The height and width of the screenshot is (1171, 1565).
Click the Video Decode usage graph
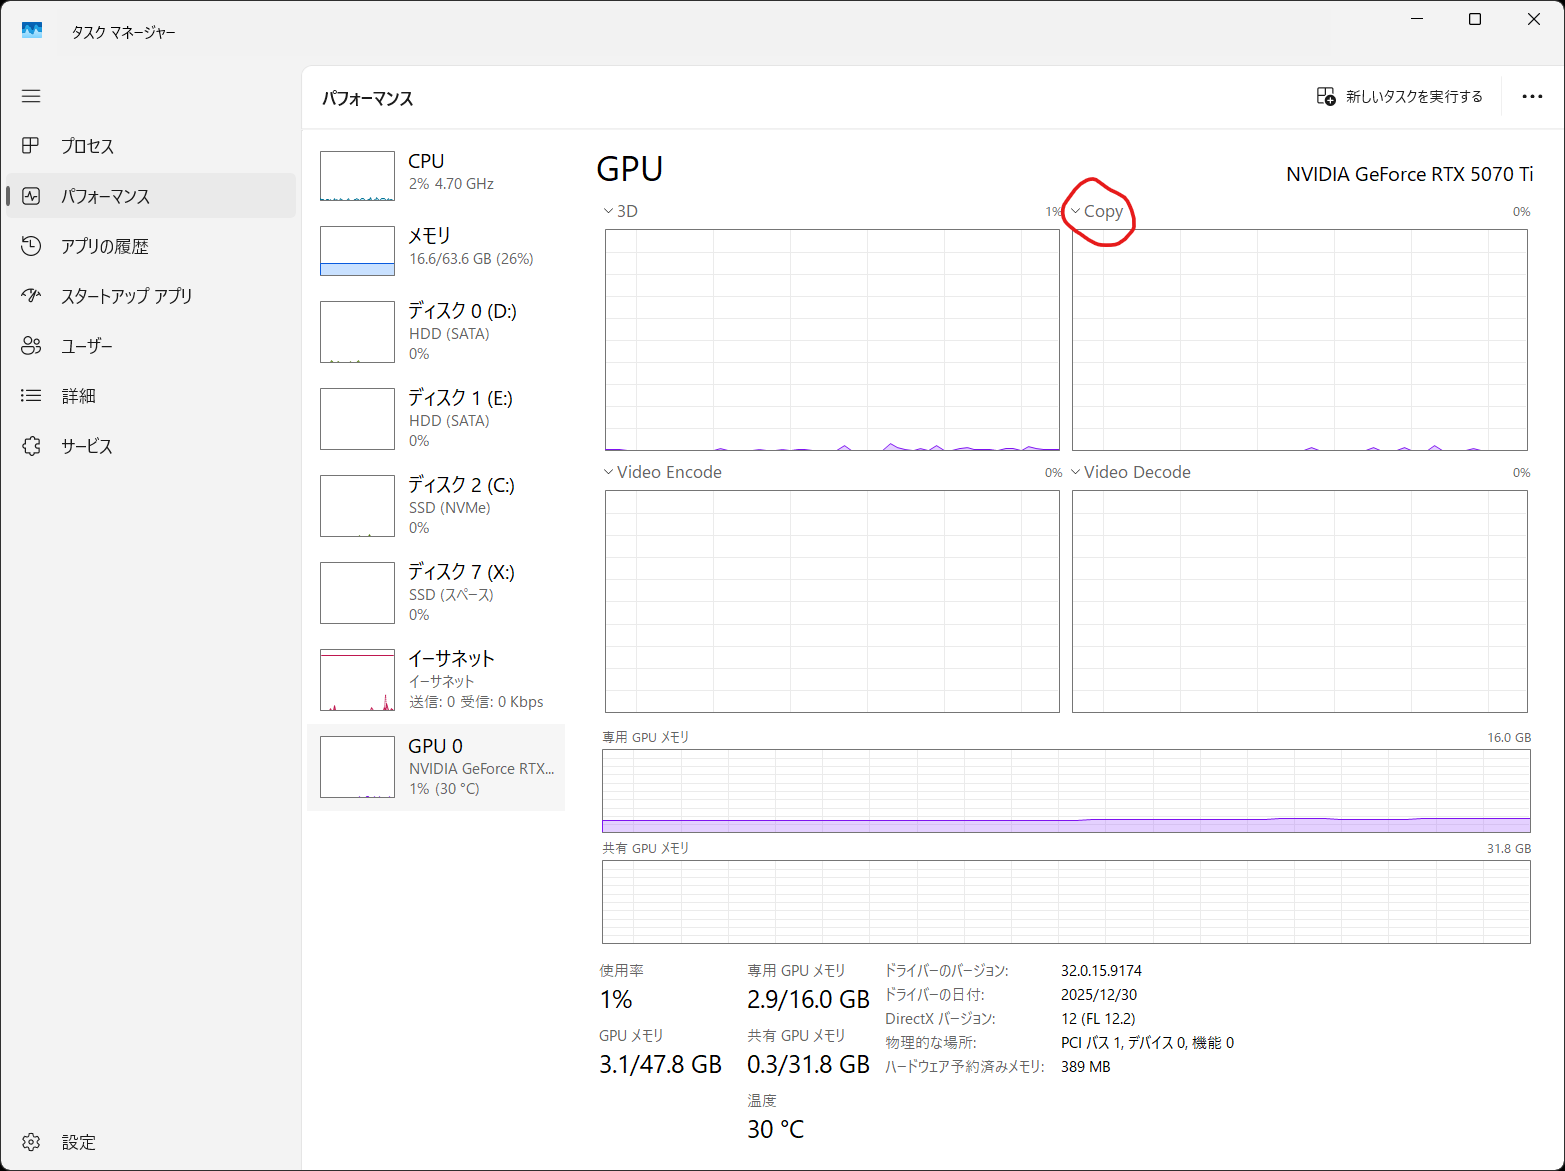click(x=1300, y=601)
